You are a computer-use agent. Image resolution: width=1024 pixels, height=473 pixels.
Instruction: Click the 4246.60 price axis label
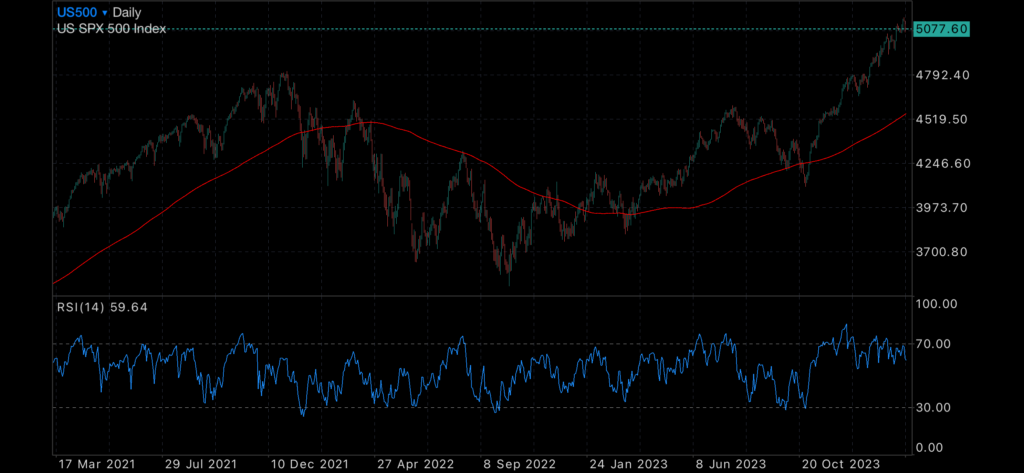tap(942, 163)
